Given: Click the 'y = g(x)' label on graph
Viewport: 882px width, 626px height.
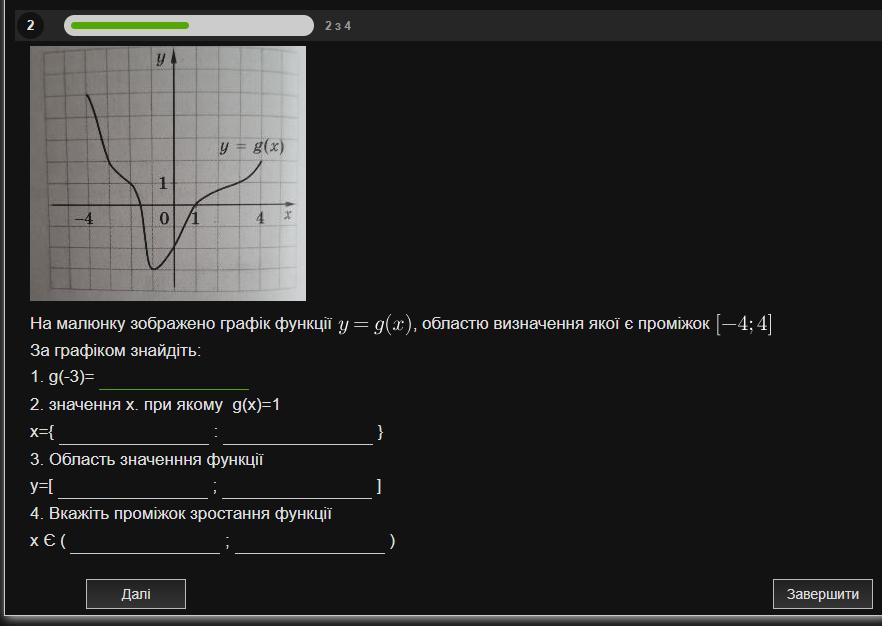Looking at the screenshot, I should pos(252,147).
